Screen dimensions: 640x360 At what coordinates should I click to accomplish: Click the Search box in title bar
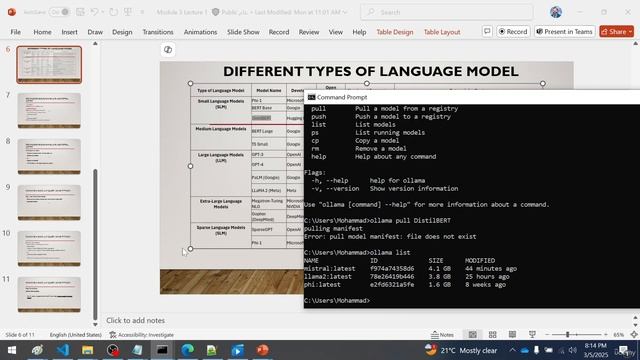click(447, 12)
